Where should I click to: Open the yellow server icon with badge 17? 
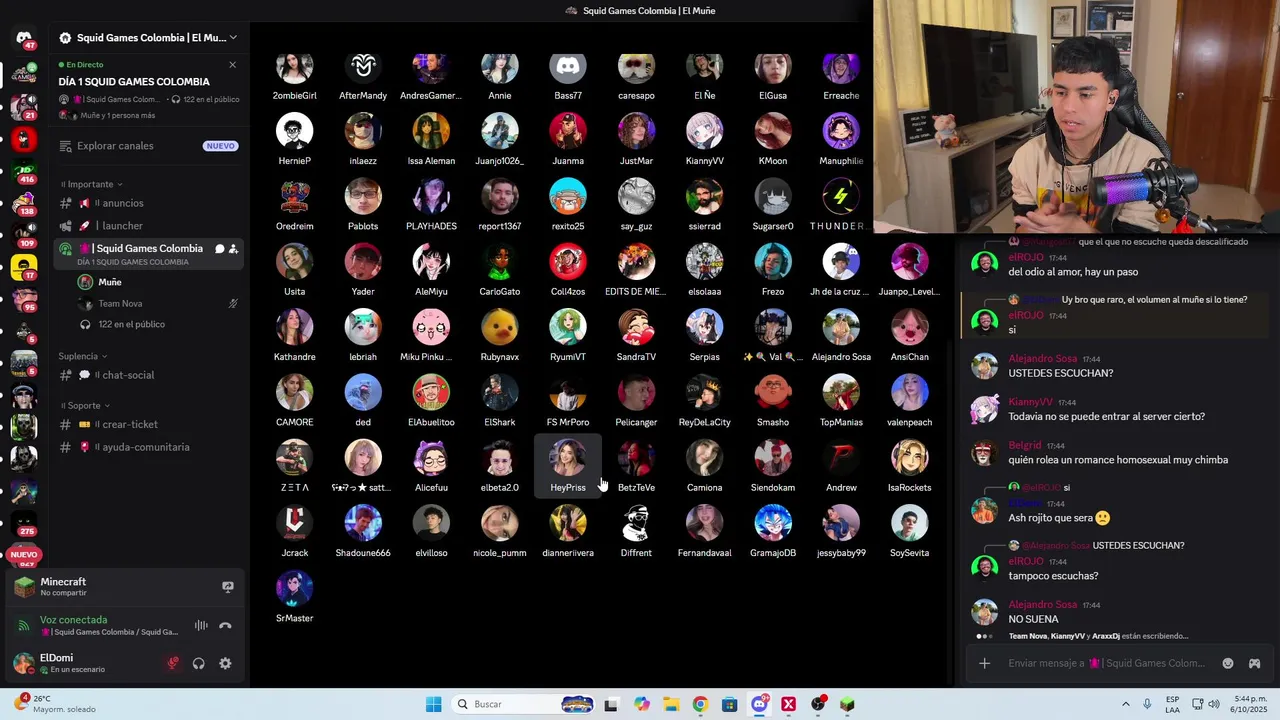(24, 267)
